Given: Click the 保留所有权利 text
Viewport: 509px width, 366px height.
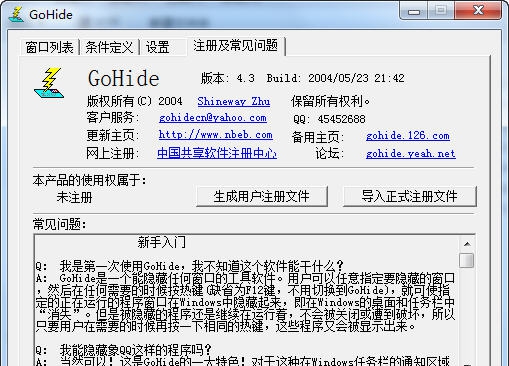Looking at the screenshot, I should tap(330, 101).
